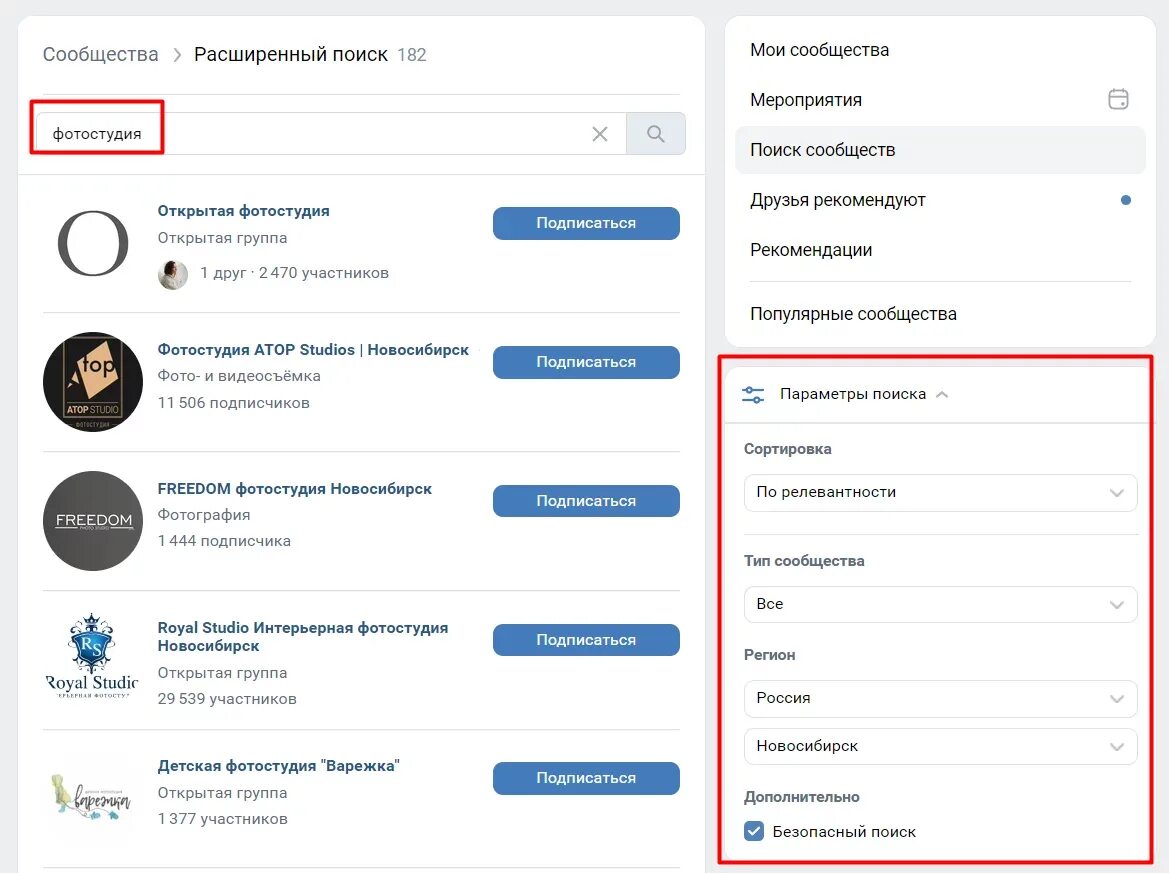The image size is (1169, 873).
Task: Open the Сообщества breadcrumb link
Action: [101, 54]
